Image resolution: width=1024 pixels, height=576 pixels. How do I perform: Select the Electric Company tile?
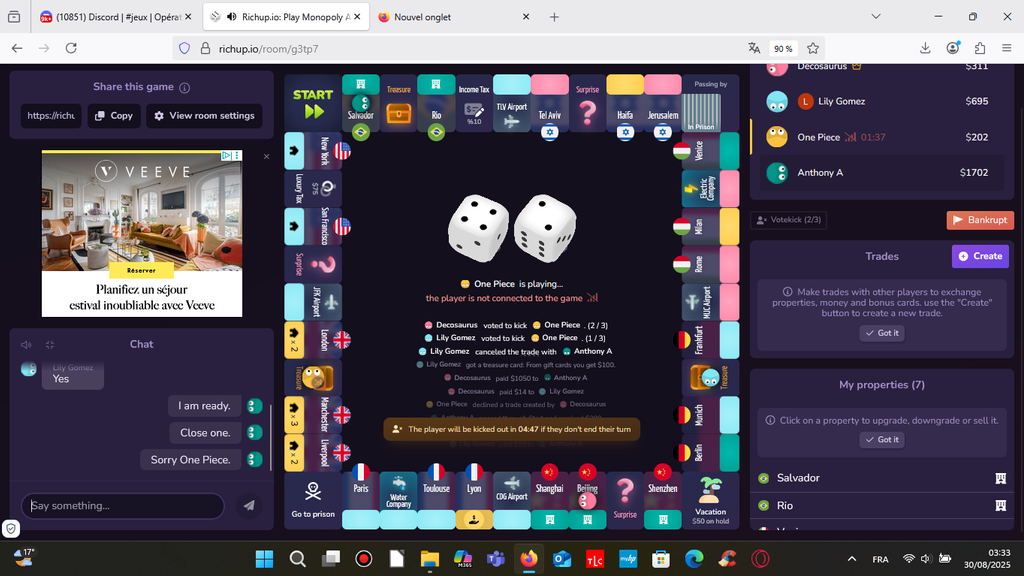tap(711, 188)
